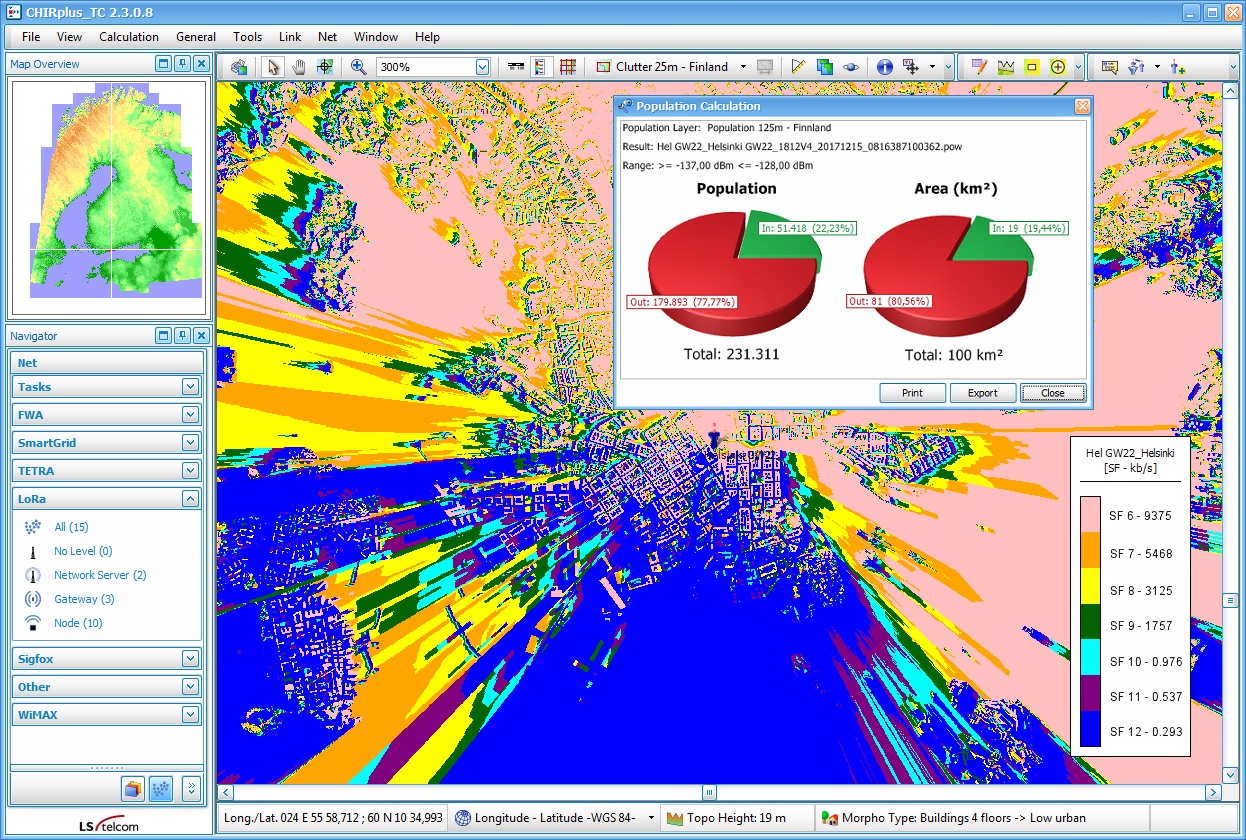Expand the Sigfox section

[190, 659]
